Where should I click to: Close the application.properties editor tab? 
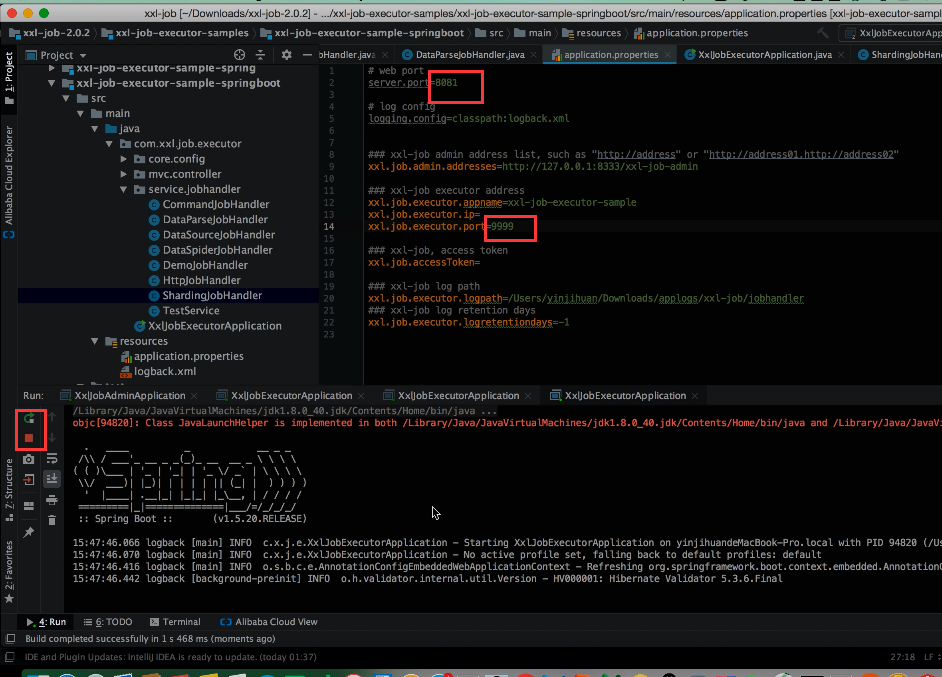pos(667,55)
